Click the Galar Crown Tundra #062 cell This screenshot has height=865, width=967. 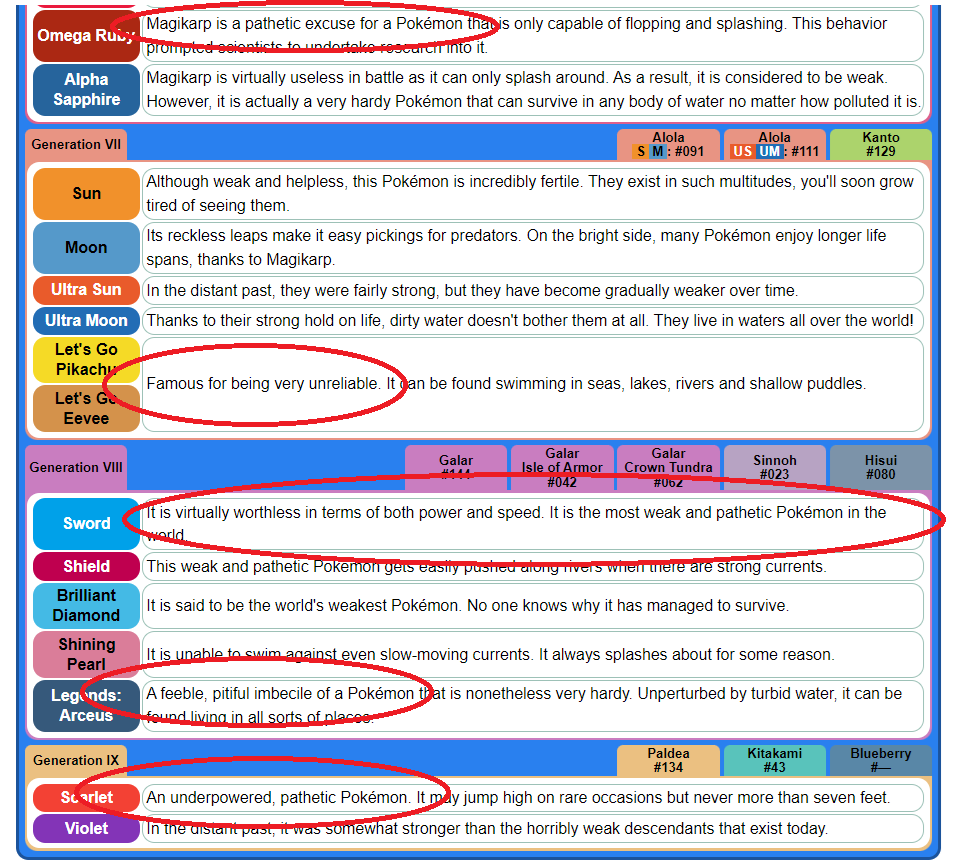coord(669,467)
